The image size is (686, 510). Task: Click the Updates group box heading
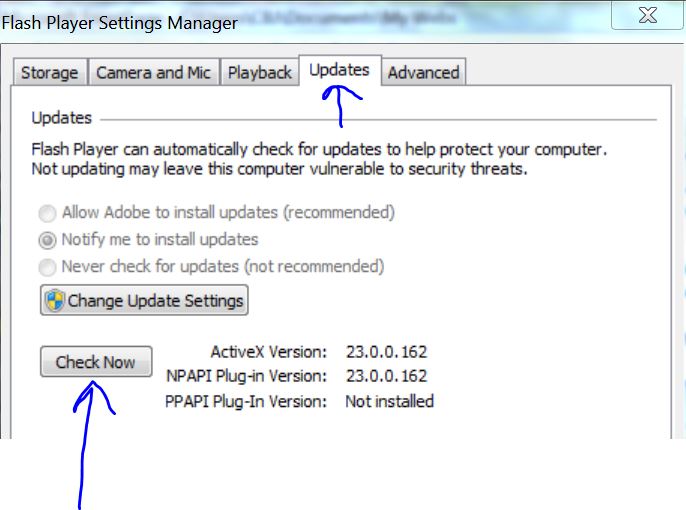point(62,118)
